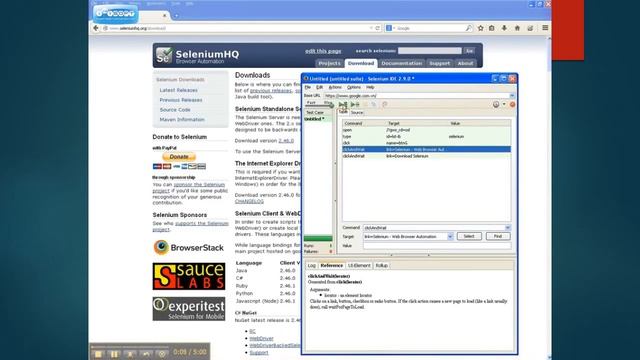Click the rollup swirl icon in IDE toolbar
Viewport: 640px width, 360px height.
click(x=384, y=104)
